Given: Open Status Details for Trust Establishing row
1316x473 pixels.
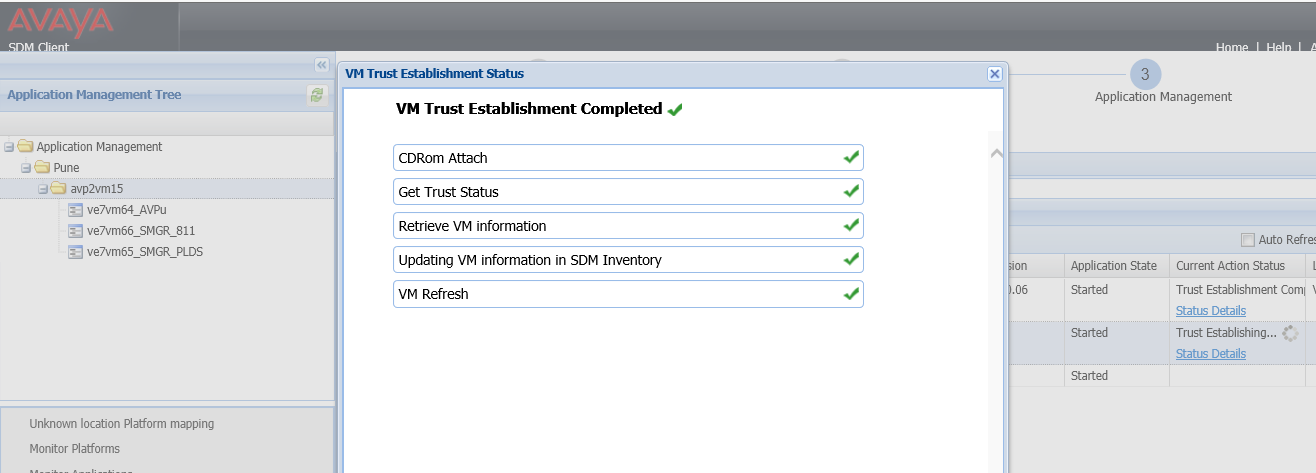Looking at the screenshot, I should (1211, 354).
